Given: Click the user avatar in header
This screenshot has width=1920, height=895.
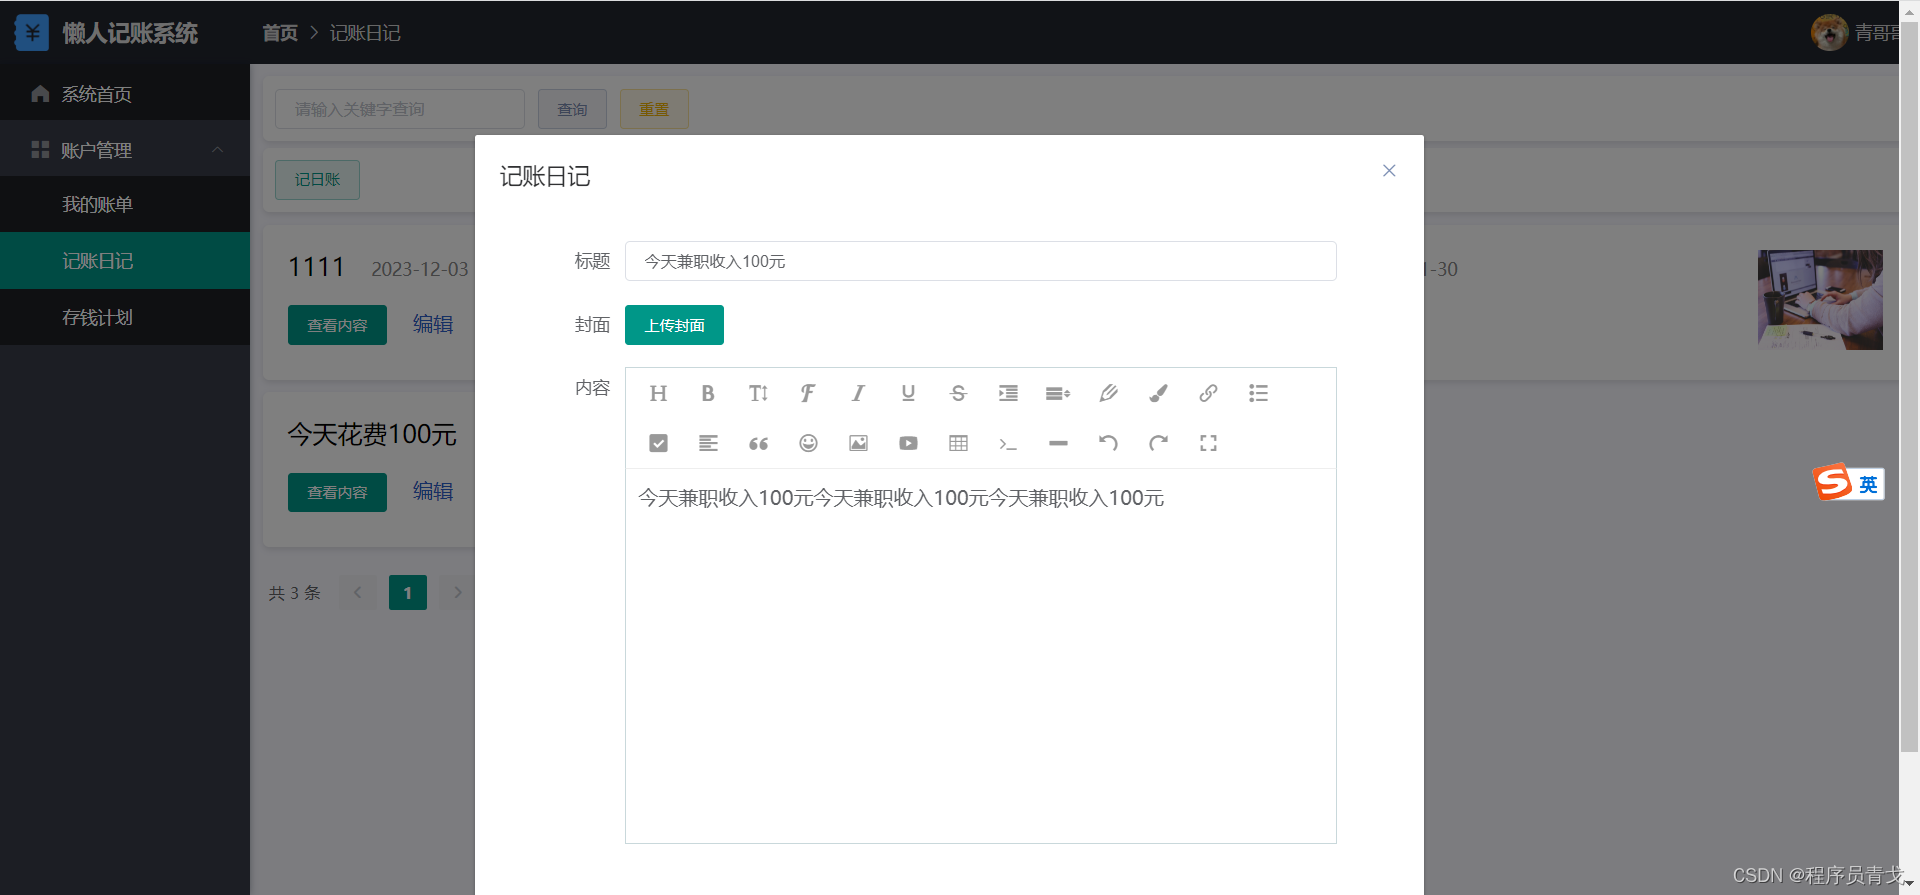Looking at the screenshot, I should point(1829,32).
